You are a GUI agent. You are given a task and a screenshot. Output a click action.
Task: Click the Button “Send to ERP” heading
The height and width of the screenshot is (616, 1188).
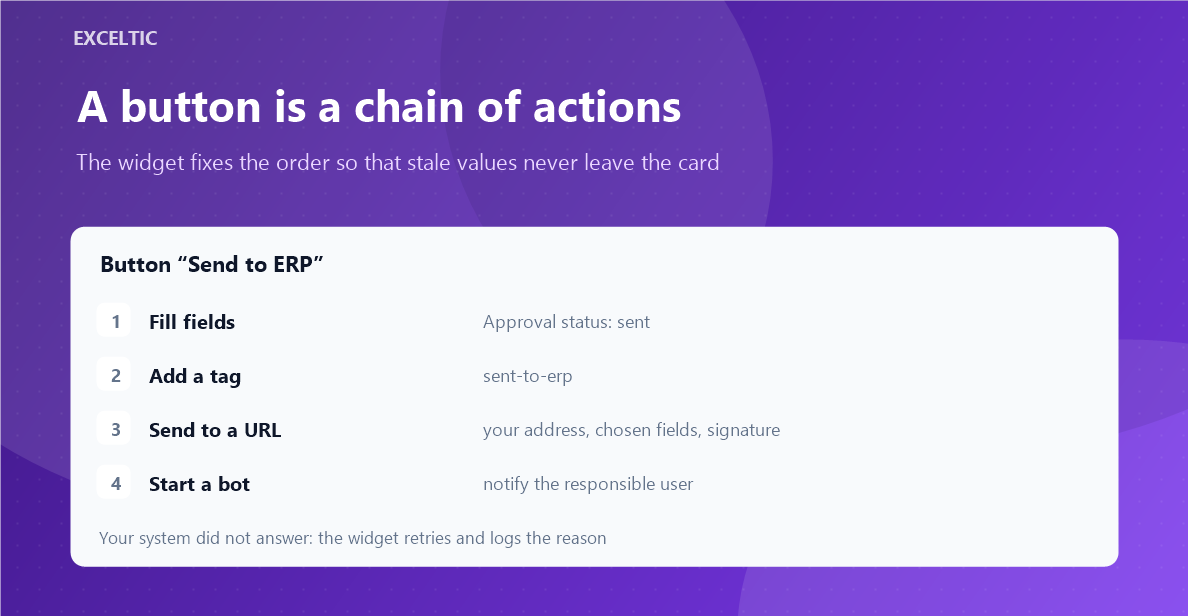tap(212, 264)
